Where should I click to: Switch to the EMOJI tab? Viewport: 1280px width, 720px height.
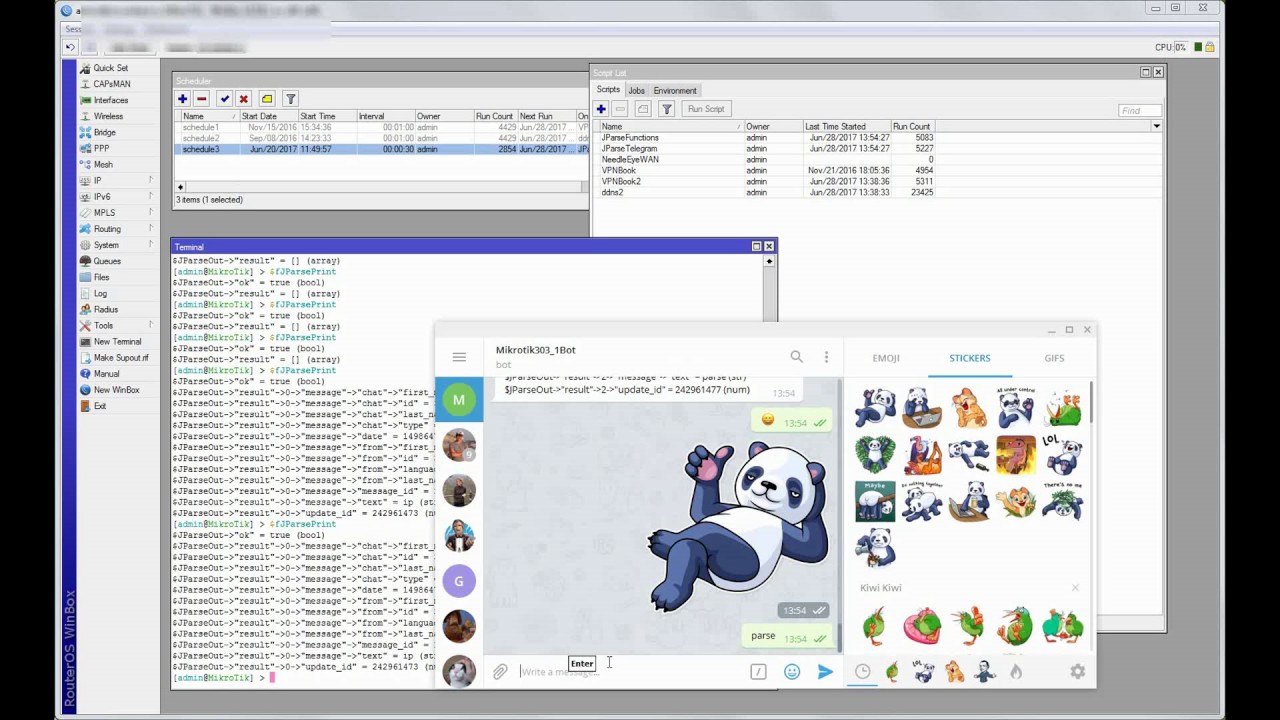point(886,358)
